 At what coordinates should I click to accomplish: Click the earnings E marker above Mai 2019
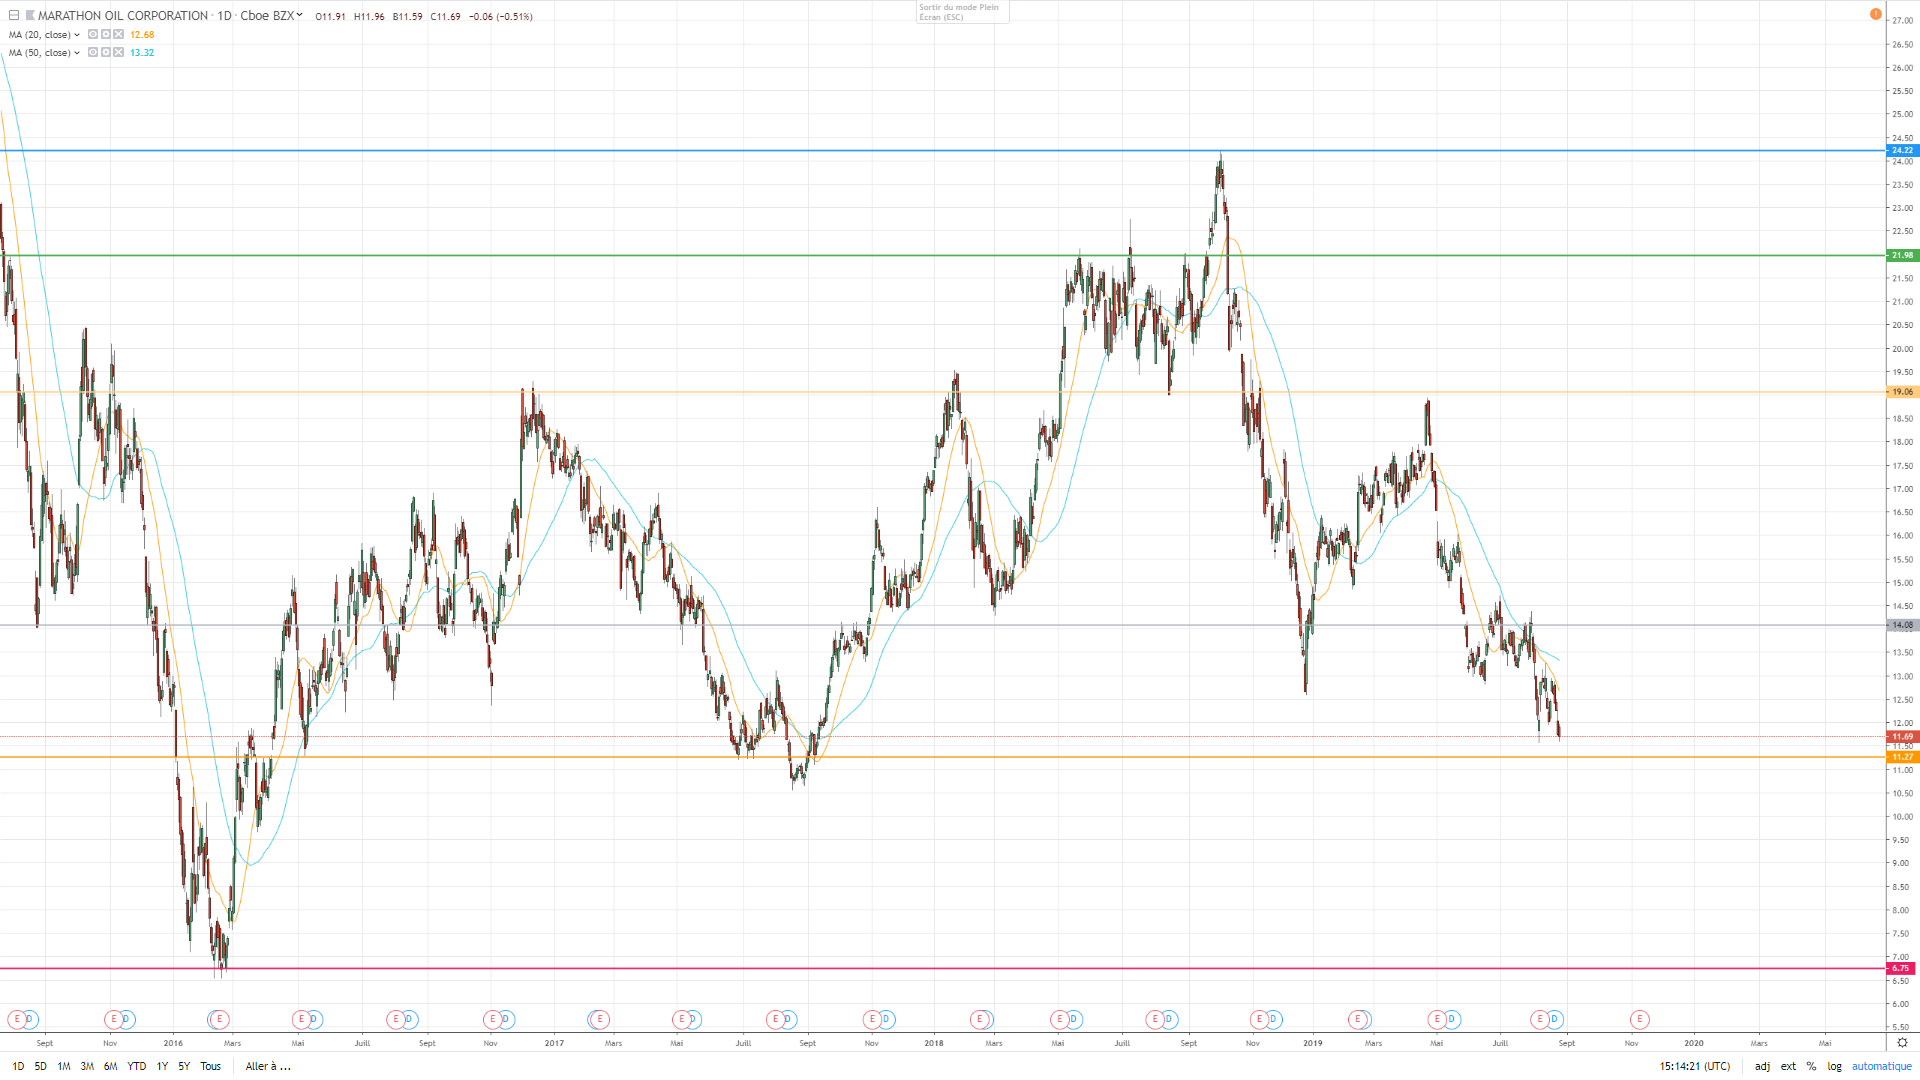tap(1437, 1020)
